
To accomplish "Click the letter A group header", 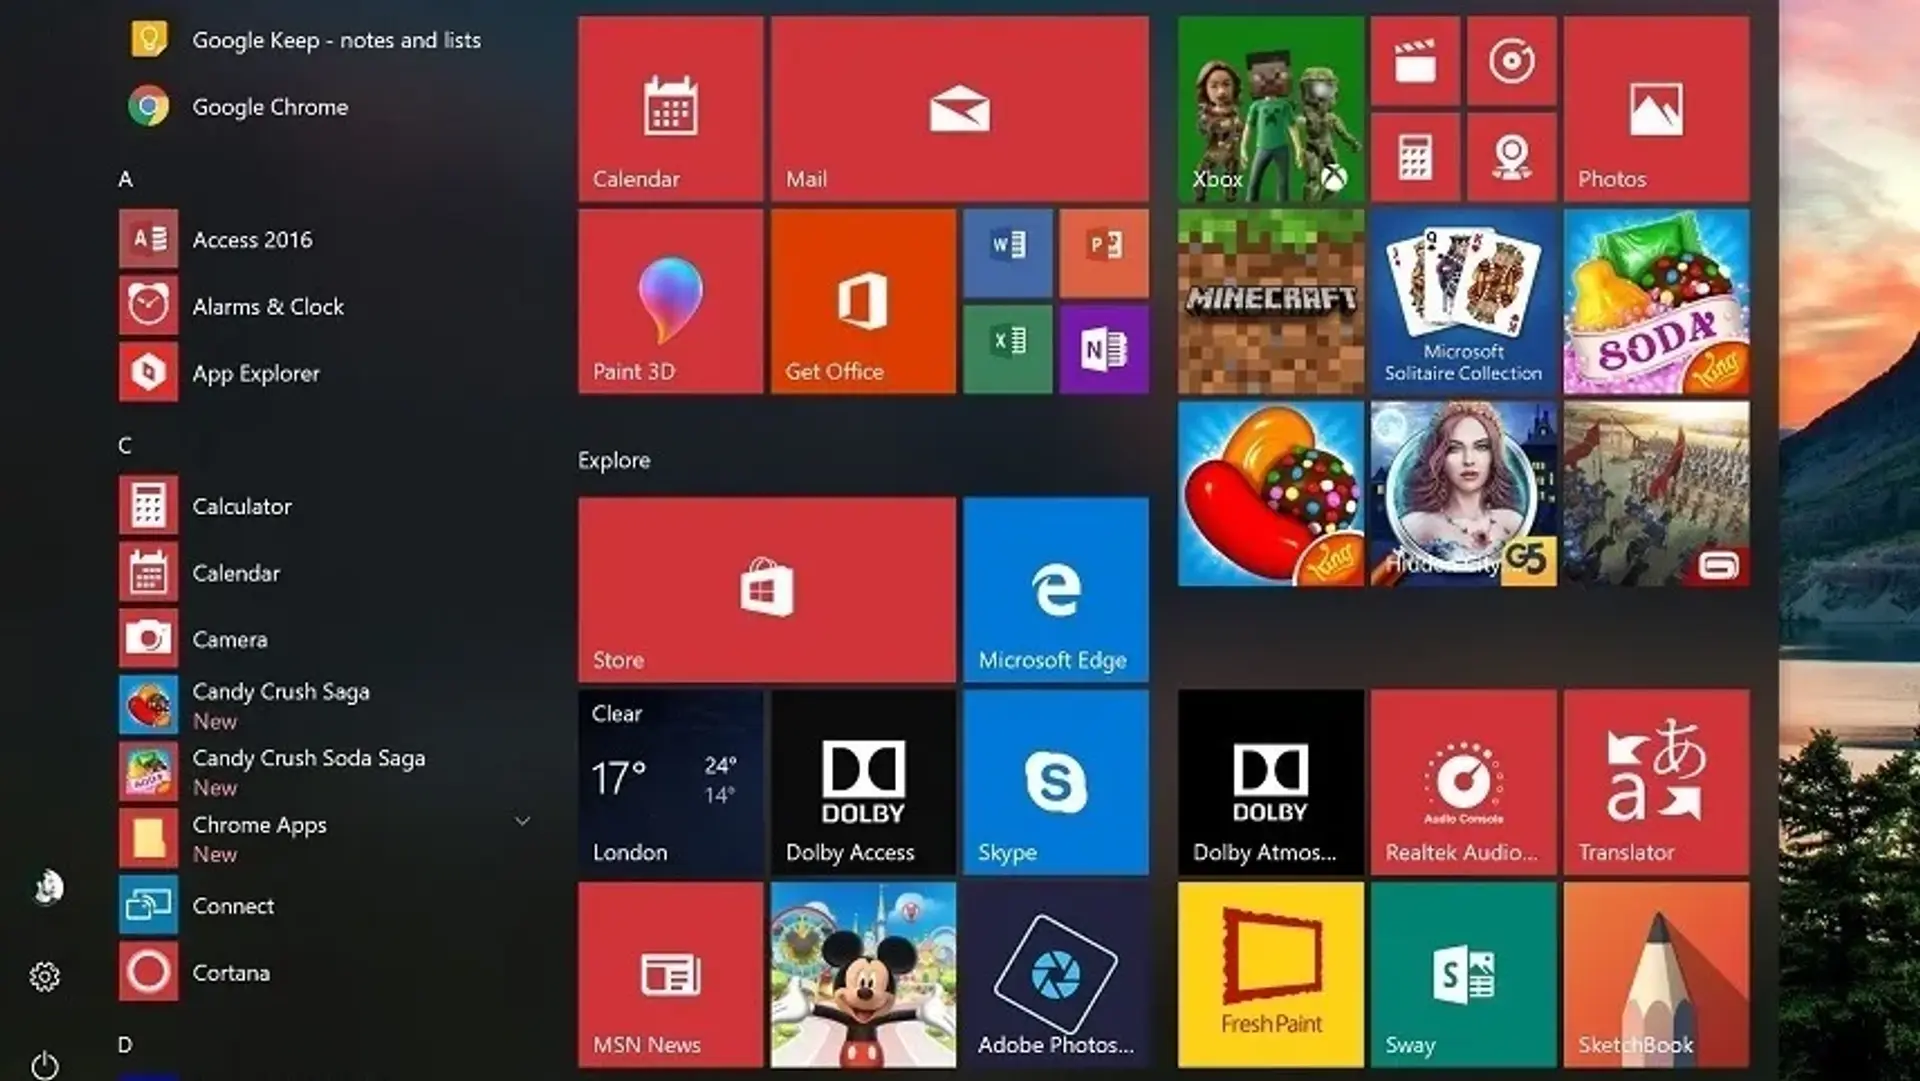I will [x=125, y=179].
